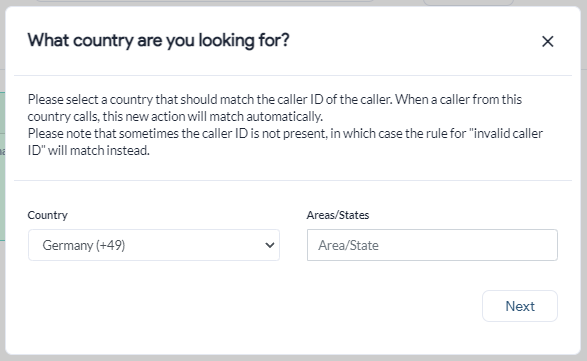
Task: Click the "Country" field label
Action: (x=48, y=215)
